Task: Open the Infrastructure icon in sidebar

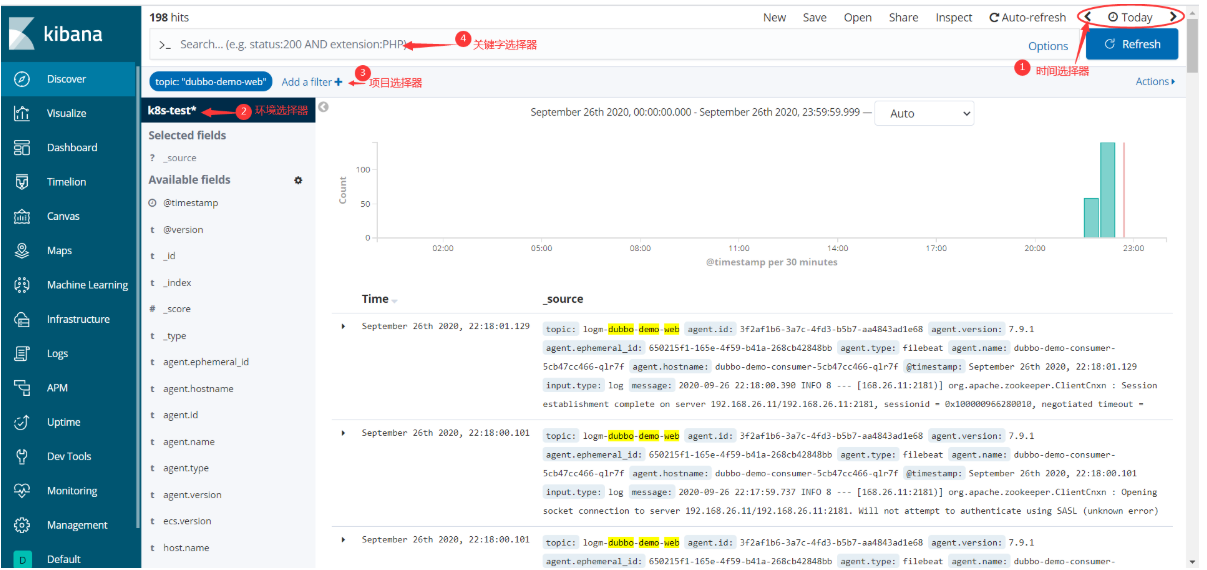Action: [22, 319]
